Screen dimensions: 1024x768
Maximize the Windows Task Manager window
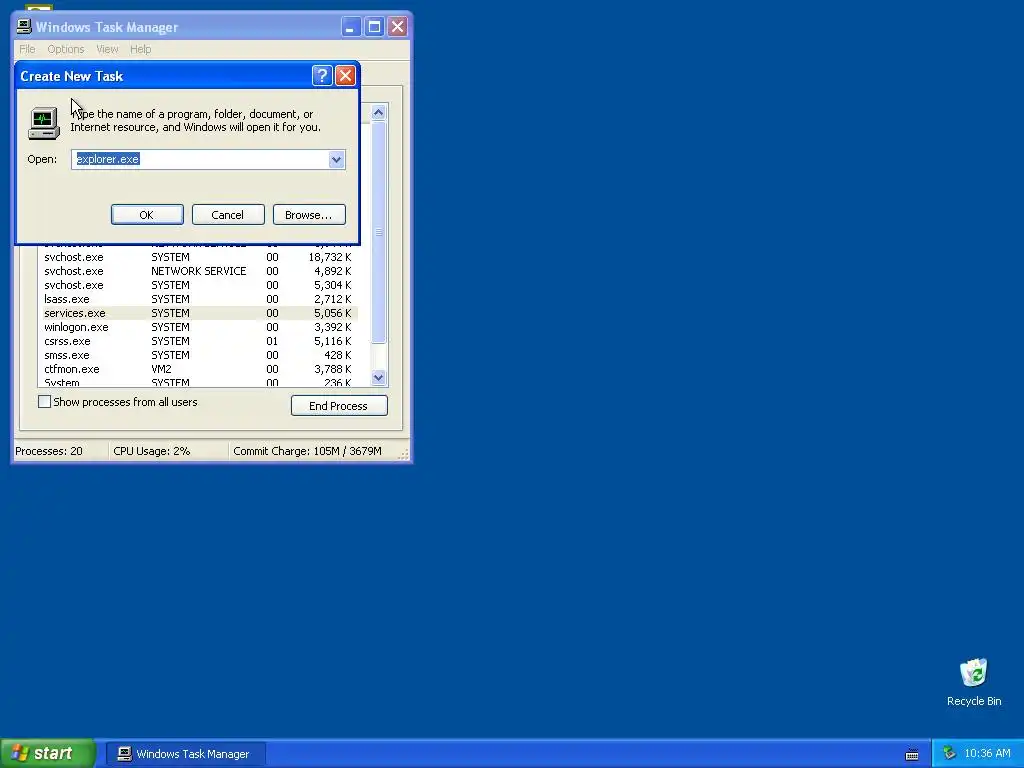pos(374,27)
